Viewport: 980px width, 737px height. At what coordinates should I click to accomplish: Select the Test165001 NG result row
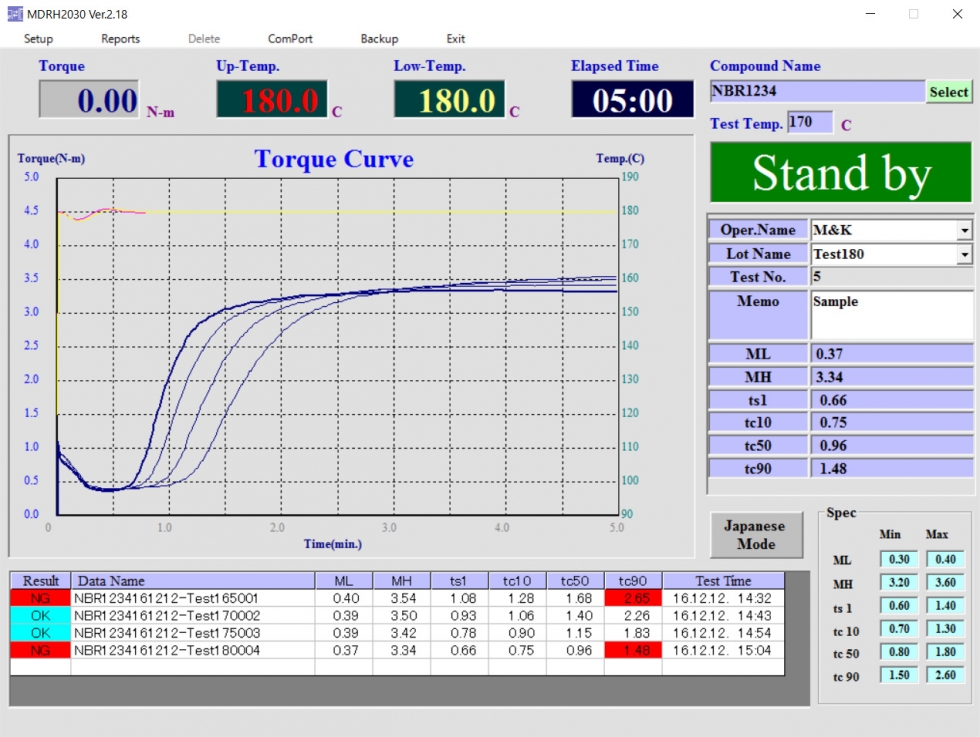(40, 598)
